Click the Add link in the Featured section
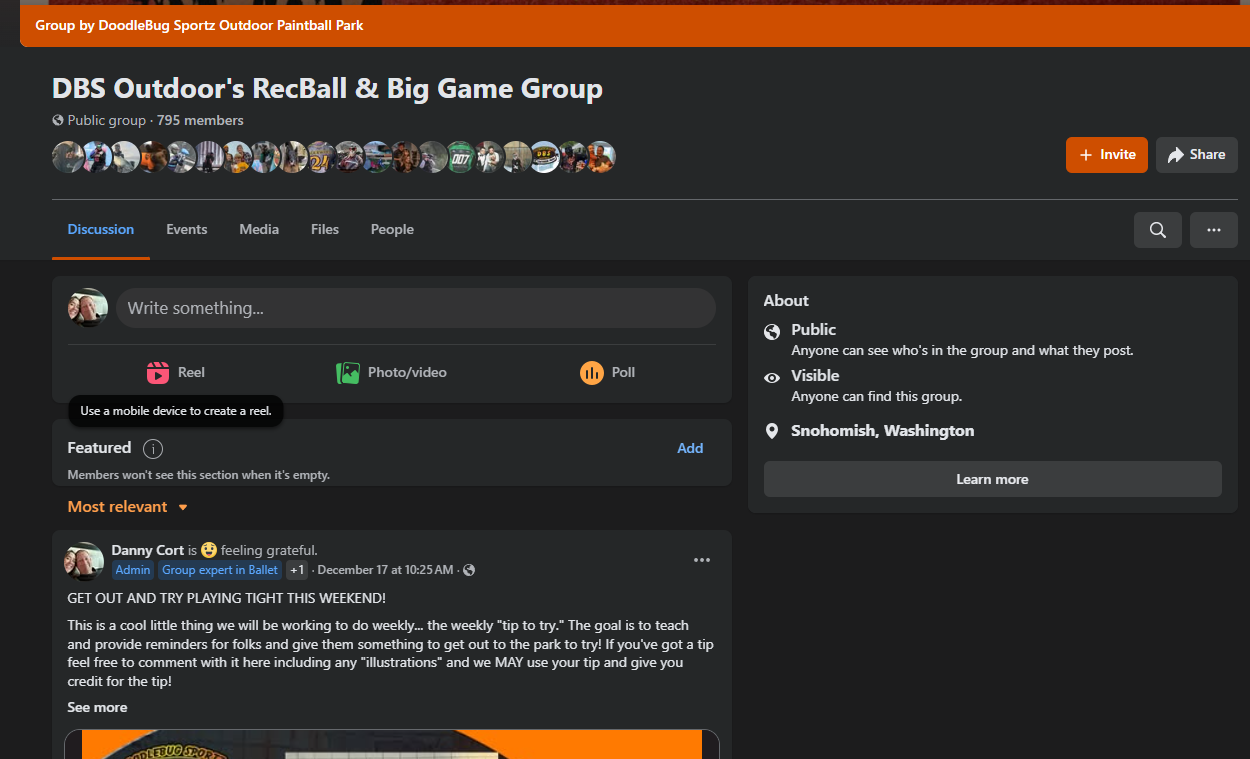The height and width of the screenshot is (759, 1250). (690, 449)
